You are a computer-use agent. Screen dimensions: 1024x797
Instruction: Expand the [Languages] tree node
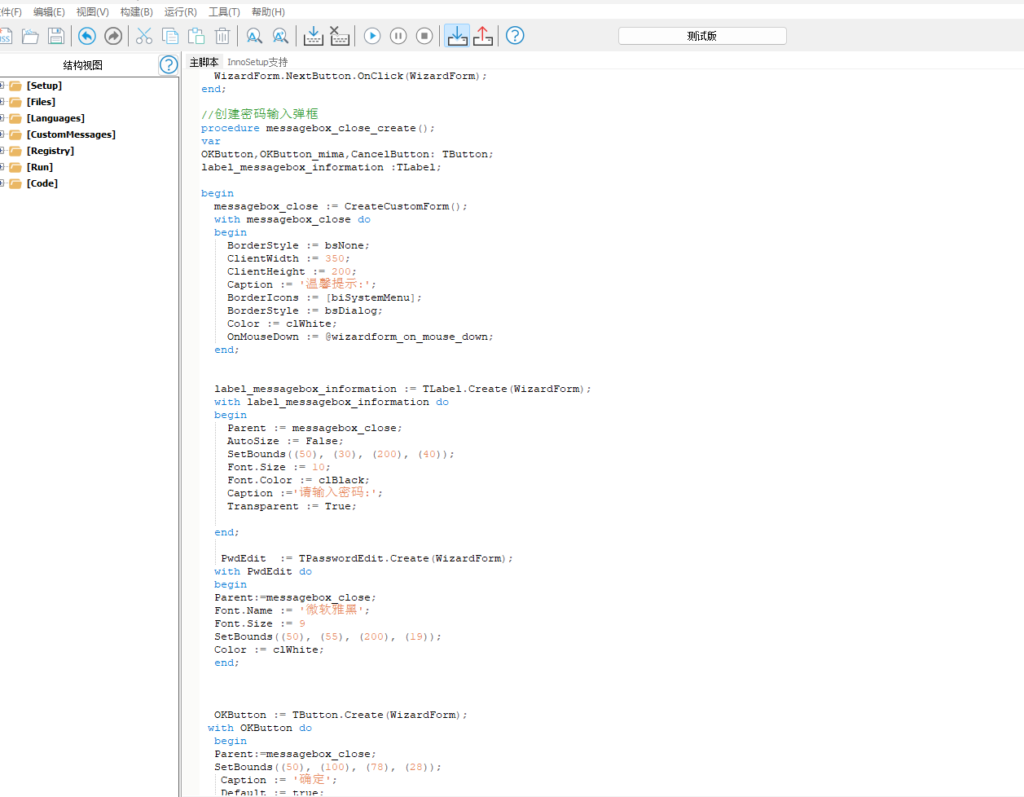click(3, 118)
